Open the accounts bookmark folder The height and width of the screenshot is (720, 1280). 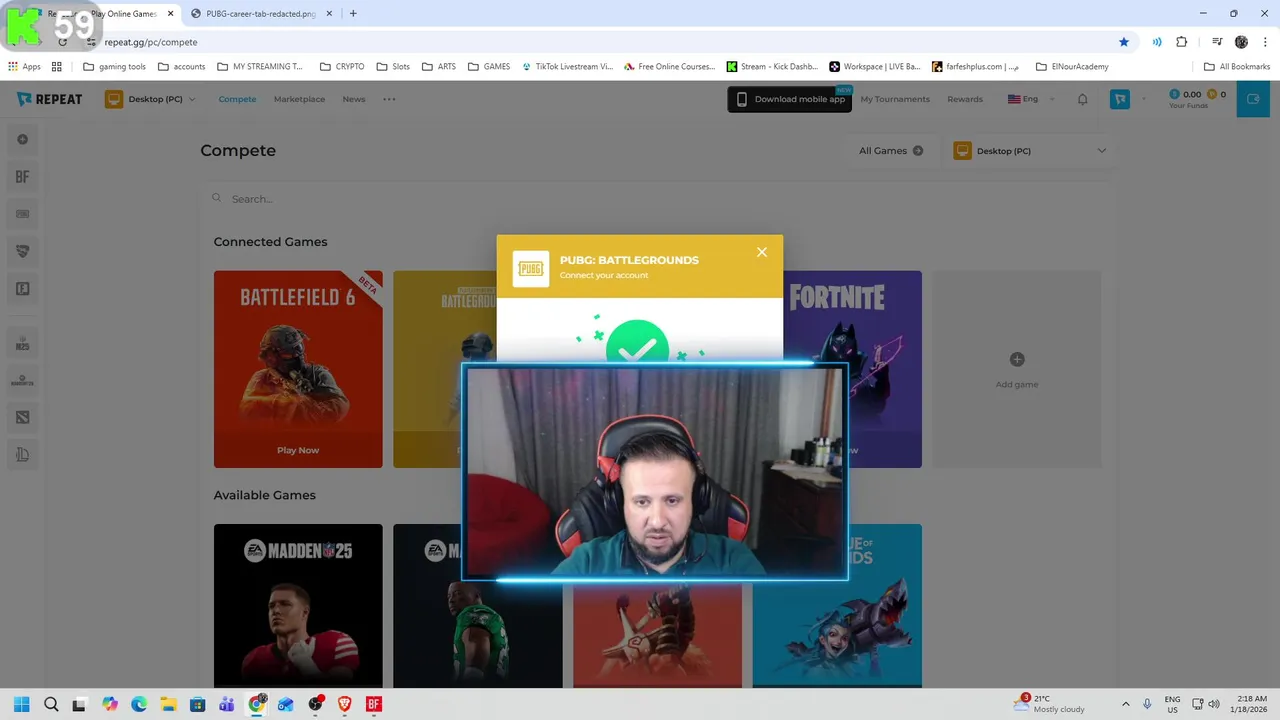coord(181,67)
